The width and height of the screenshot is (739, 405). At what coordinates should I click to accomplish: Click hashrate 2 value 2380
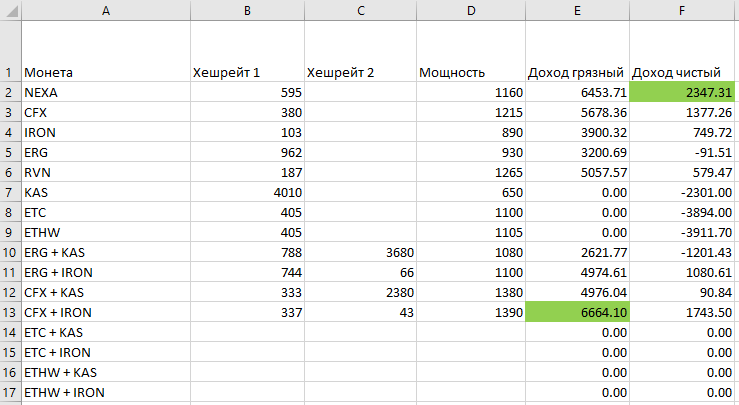361,292
